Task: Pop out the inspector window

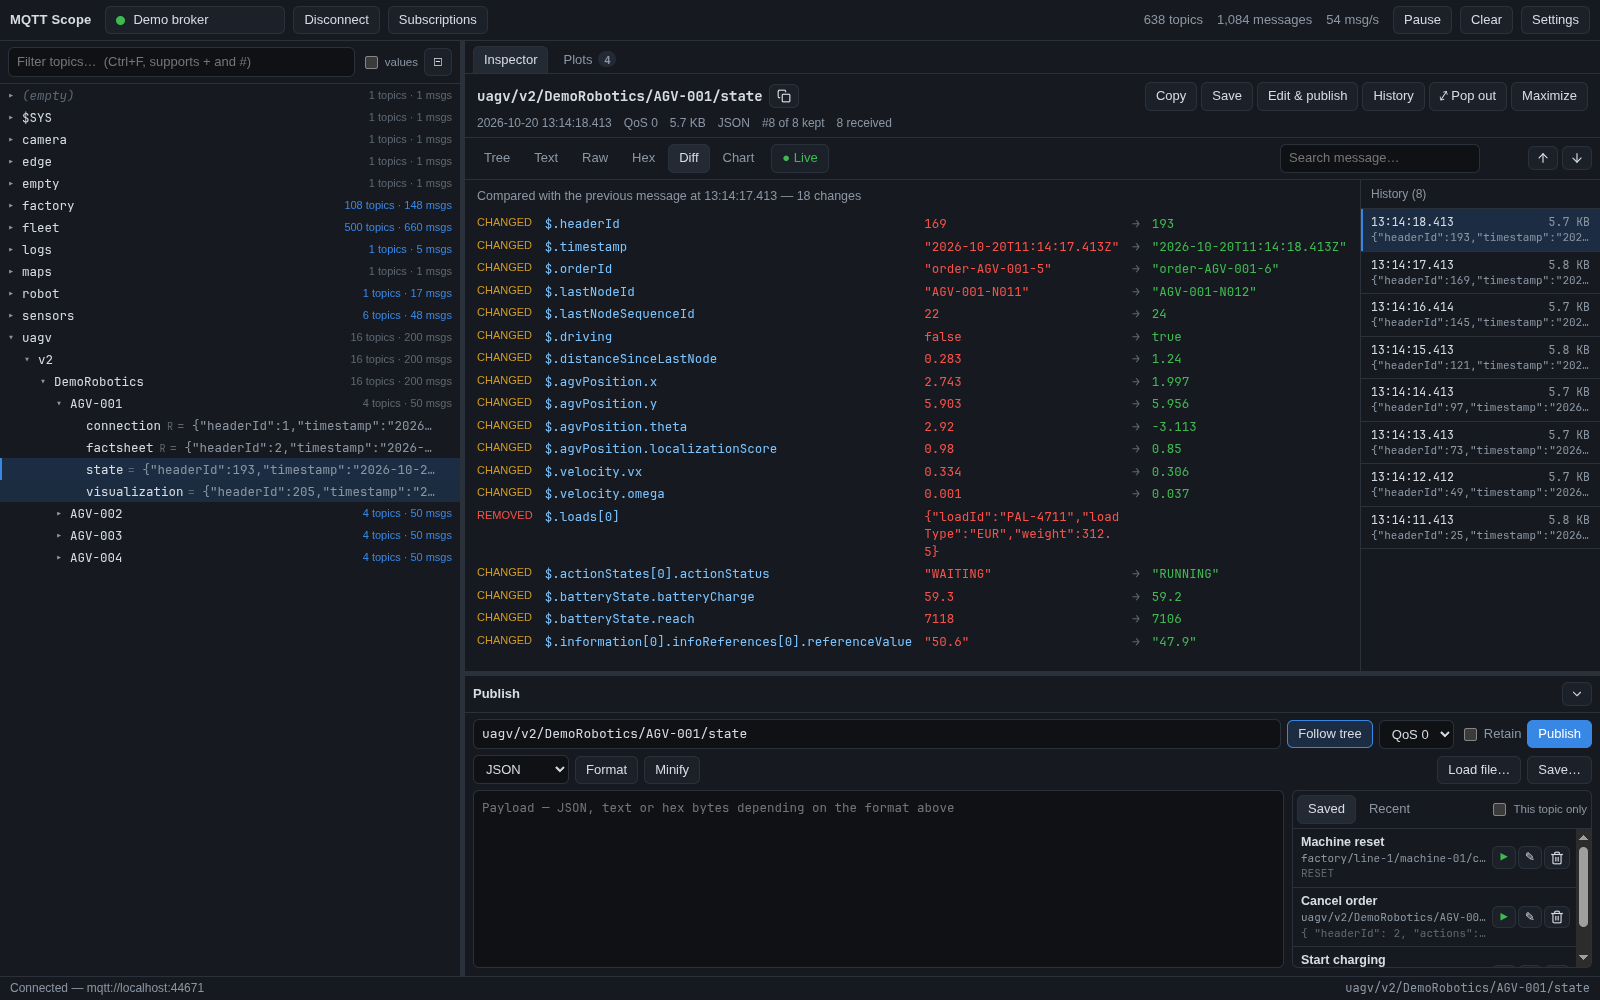Action: point(1467,96)
